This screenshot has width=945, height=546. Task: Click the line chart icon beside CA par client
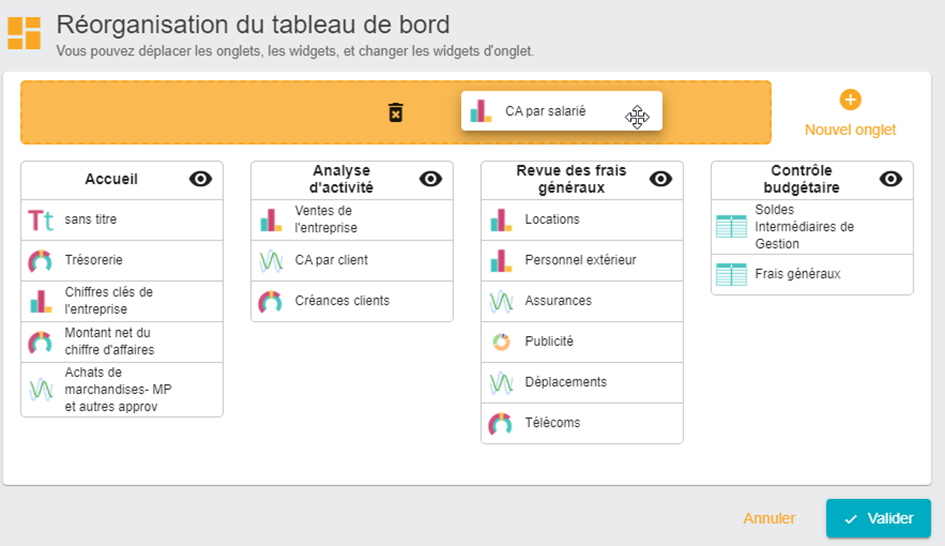click(x=271, y=261)
